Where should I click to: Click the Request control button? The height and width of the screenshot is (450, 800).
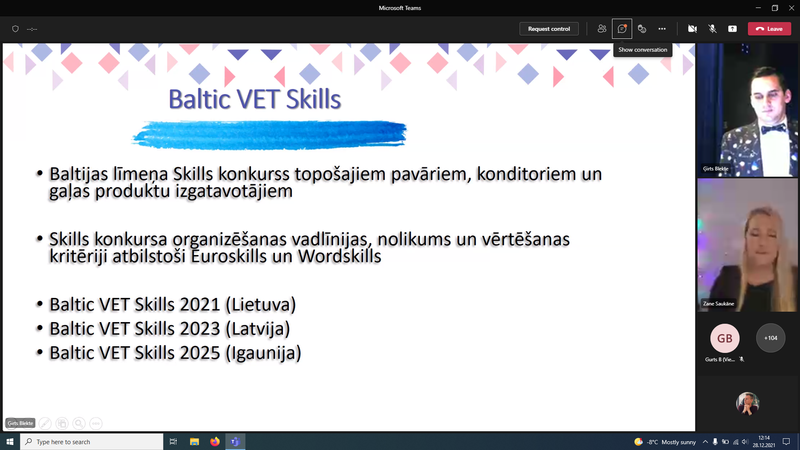549,29
